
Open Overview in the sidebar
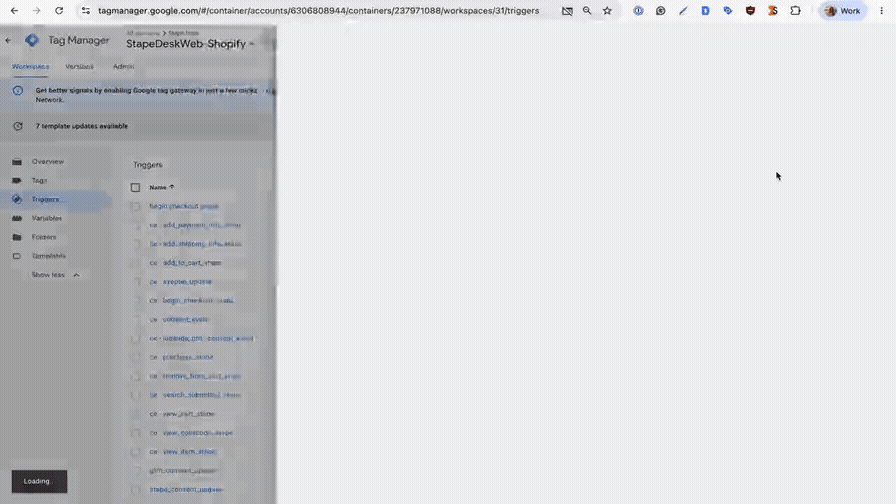coord(48,162)
